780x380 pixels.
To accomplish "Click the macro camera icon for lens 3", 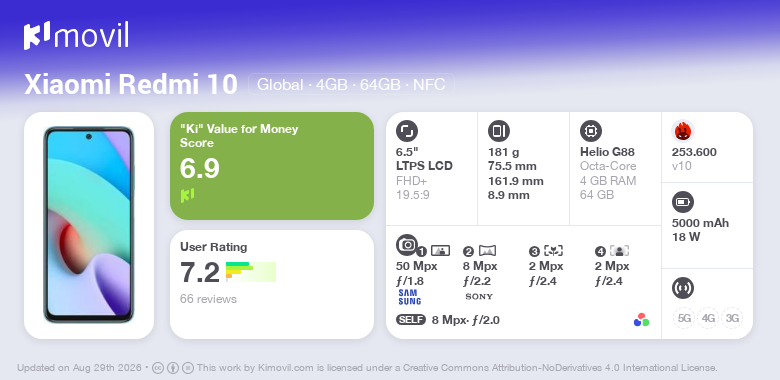I will [x=553, y=251].
